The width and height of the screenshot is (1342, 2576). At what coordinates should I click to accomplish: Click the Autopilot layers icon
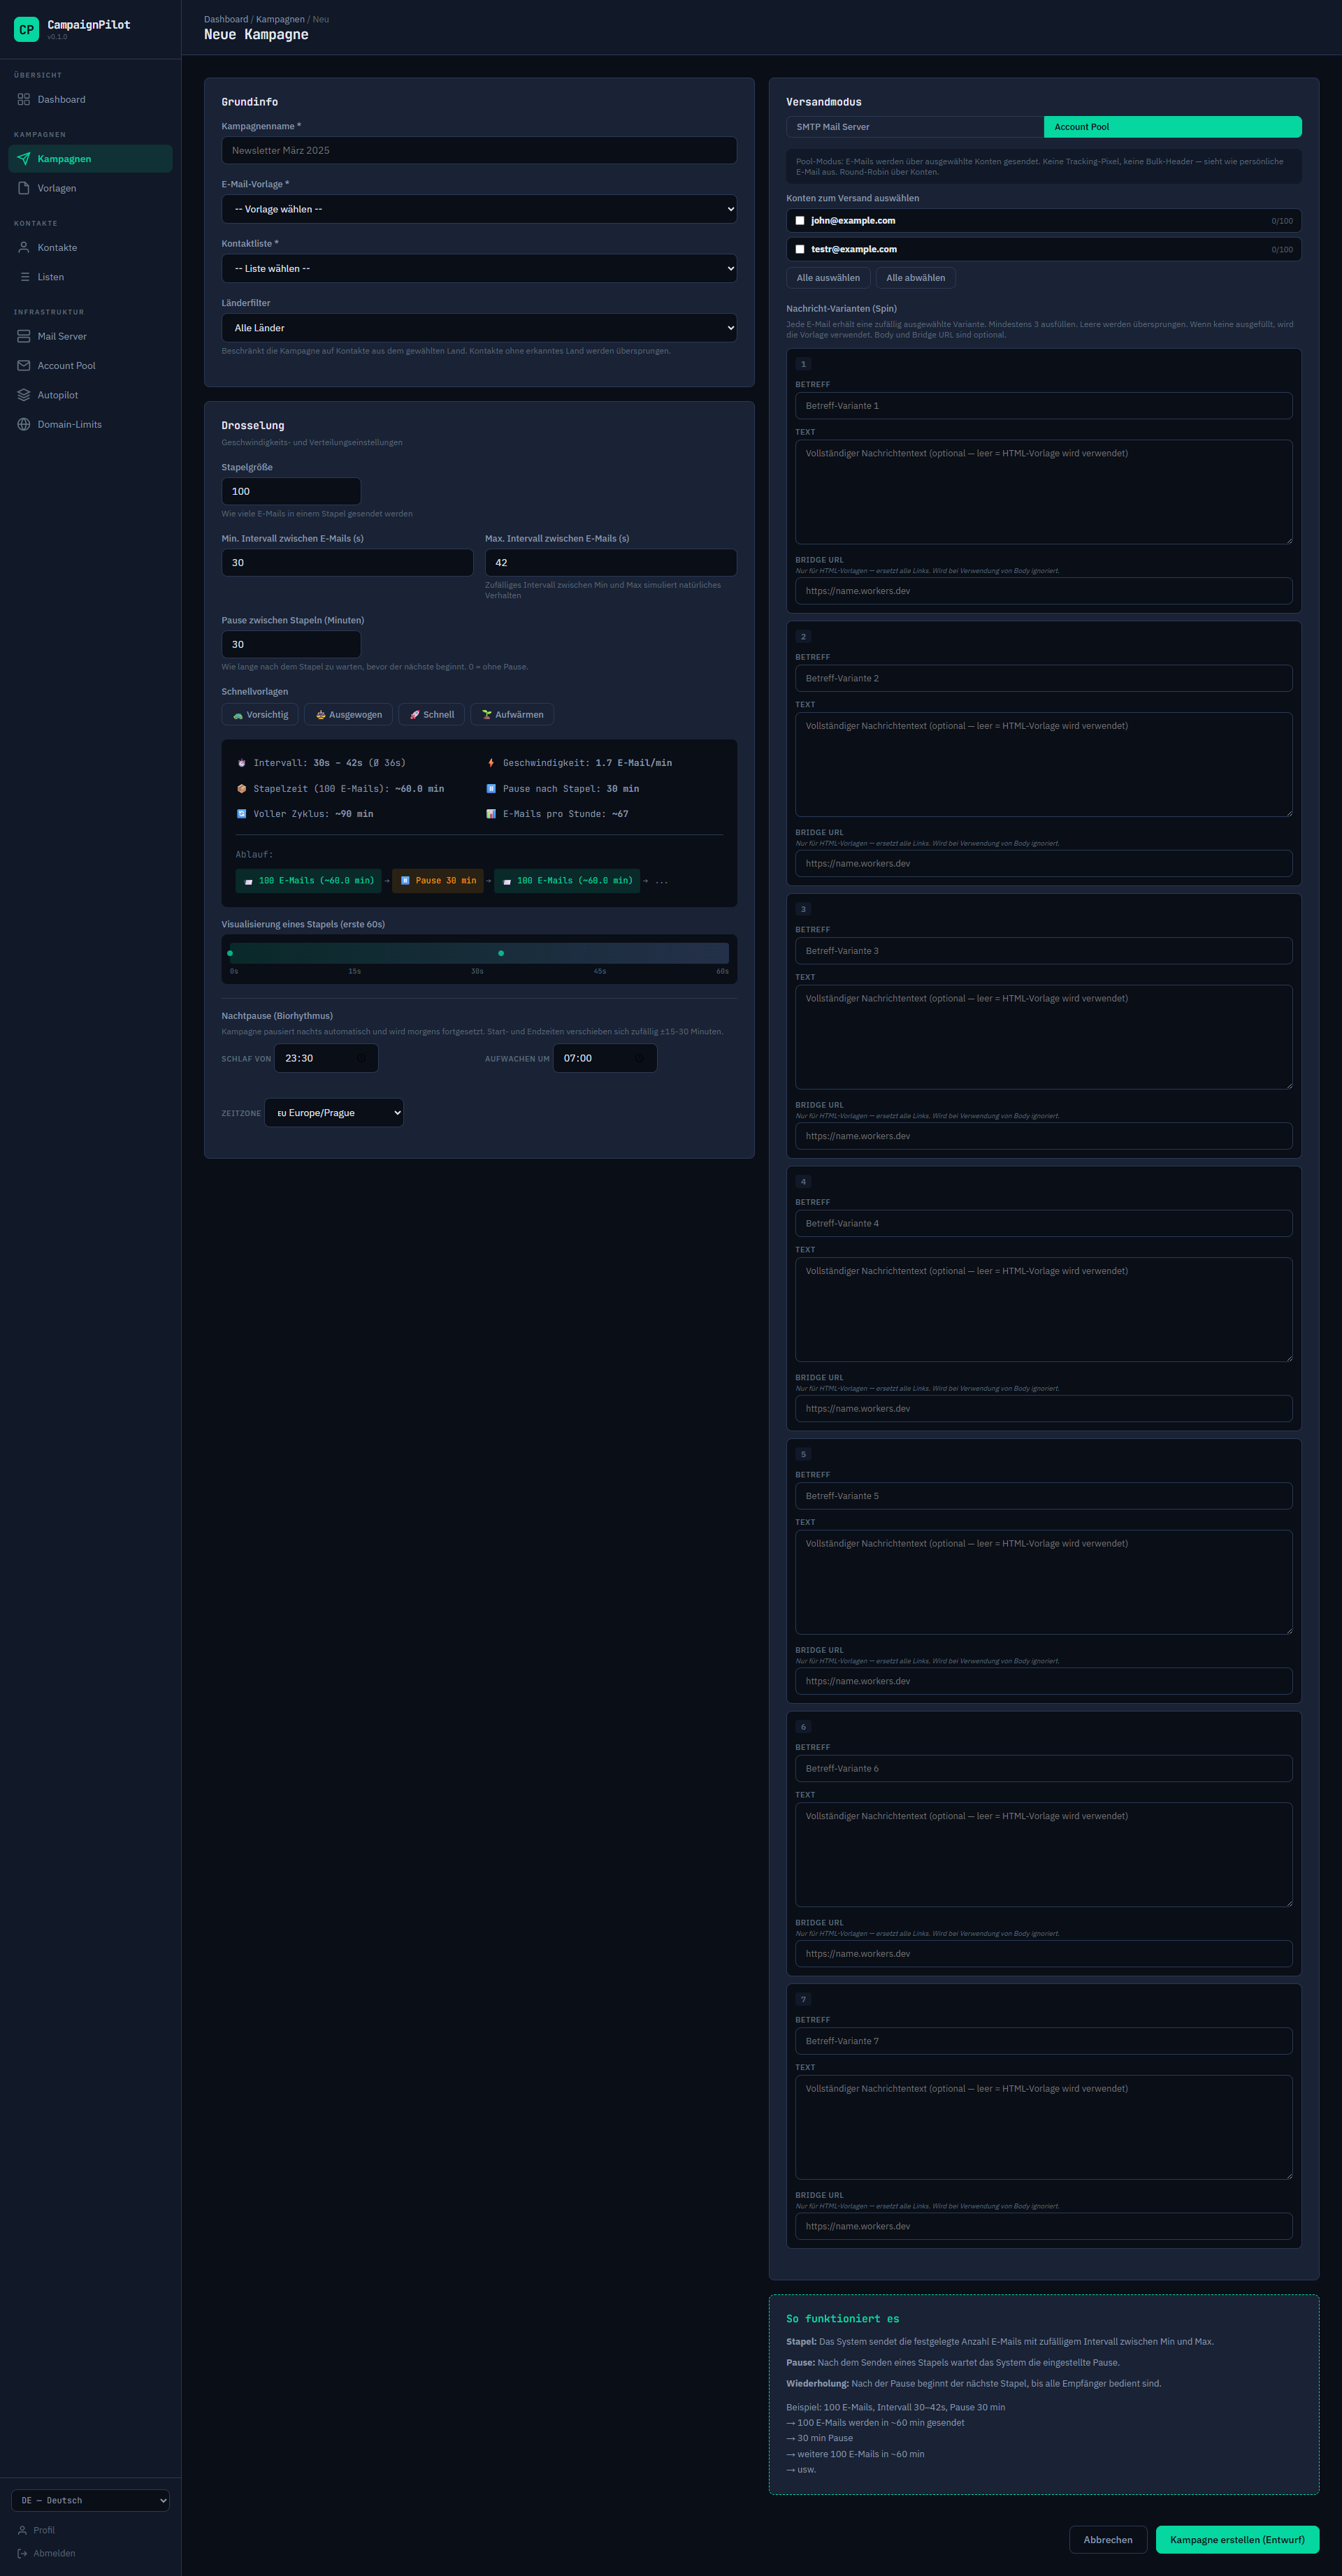(24, 395)
